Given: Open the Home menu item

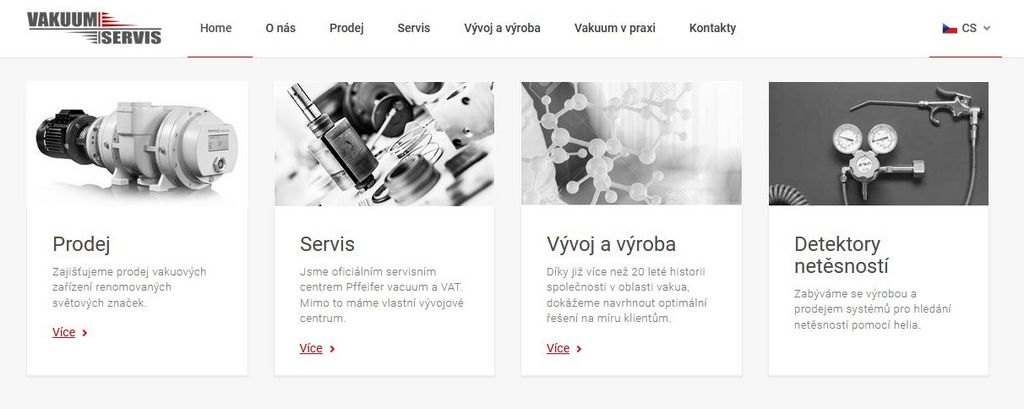Looking at the screenshot, I should [x=216, y=28].
